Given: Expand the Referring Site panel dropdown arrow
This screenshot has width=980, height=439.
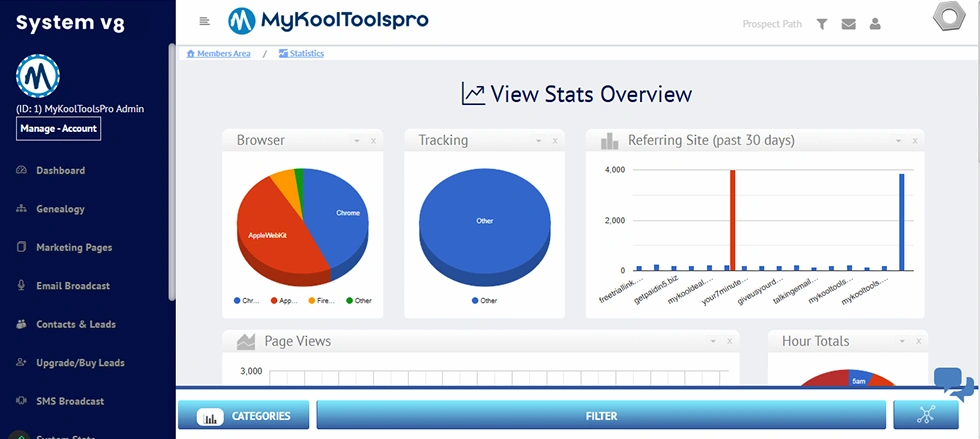Looking at the screenshot, I should tap(898, 141).
